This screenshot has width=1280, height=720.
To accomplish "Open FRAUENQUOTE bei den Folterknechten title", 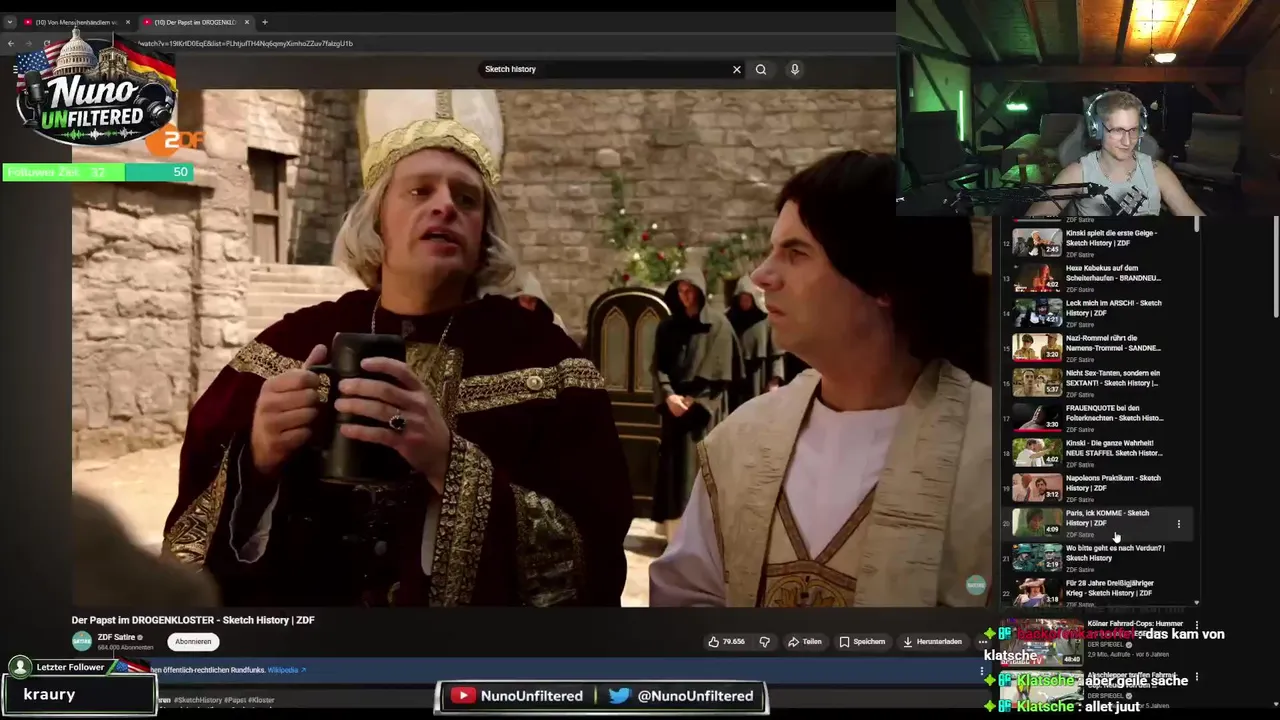I will pyautogui.click(x=1114, y=413).
